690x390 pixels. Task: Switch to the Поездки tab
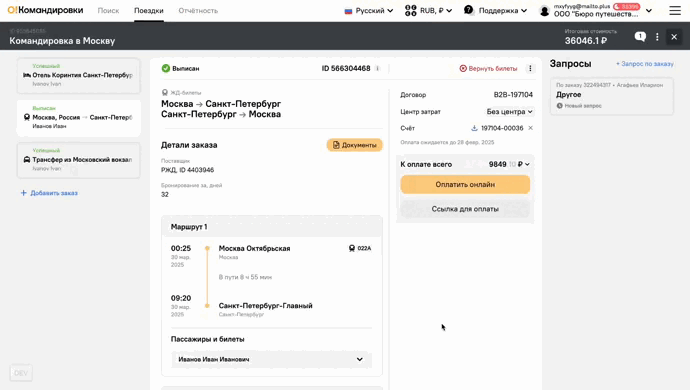149,11
